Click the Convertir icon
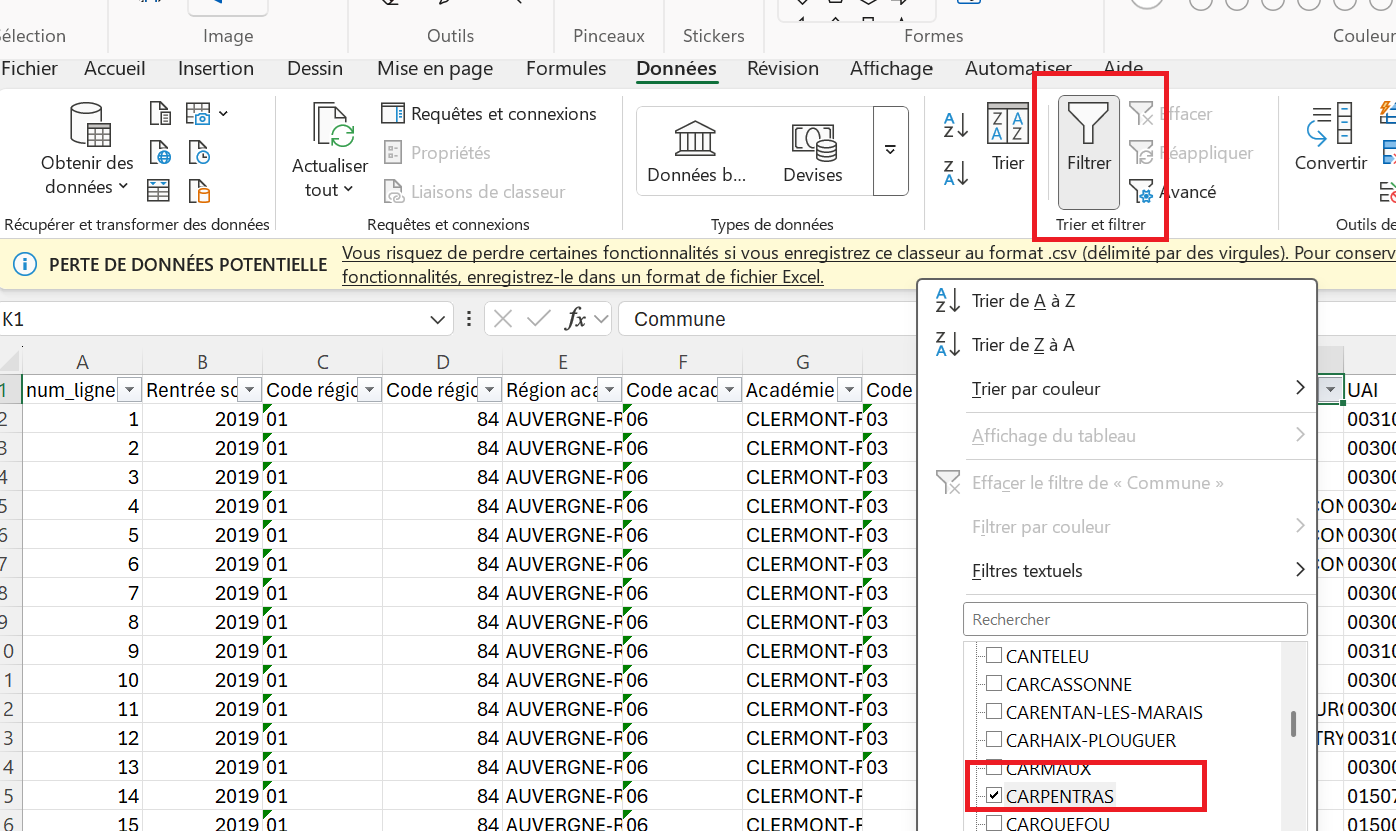Viewport: 1396px width, 831px height. click(x=1330, y=125)
